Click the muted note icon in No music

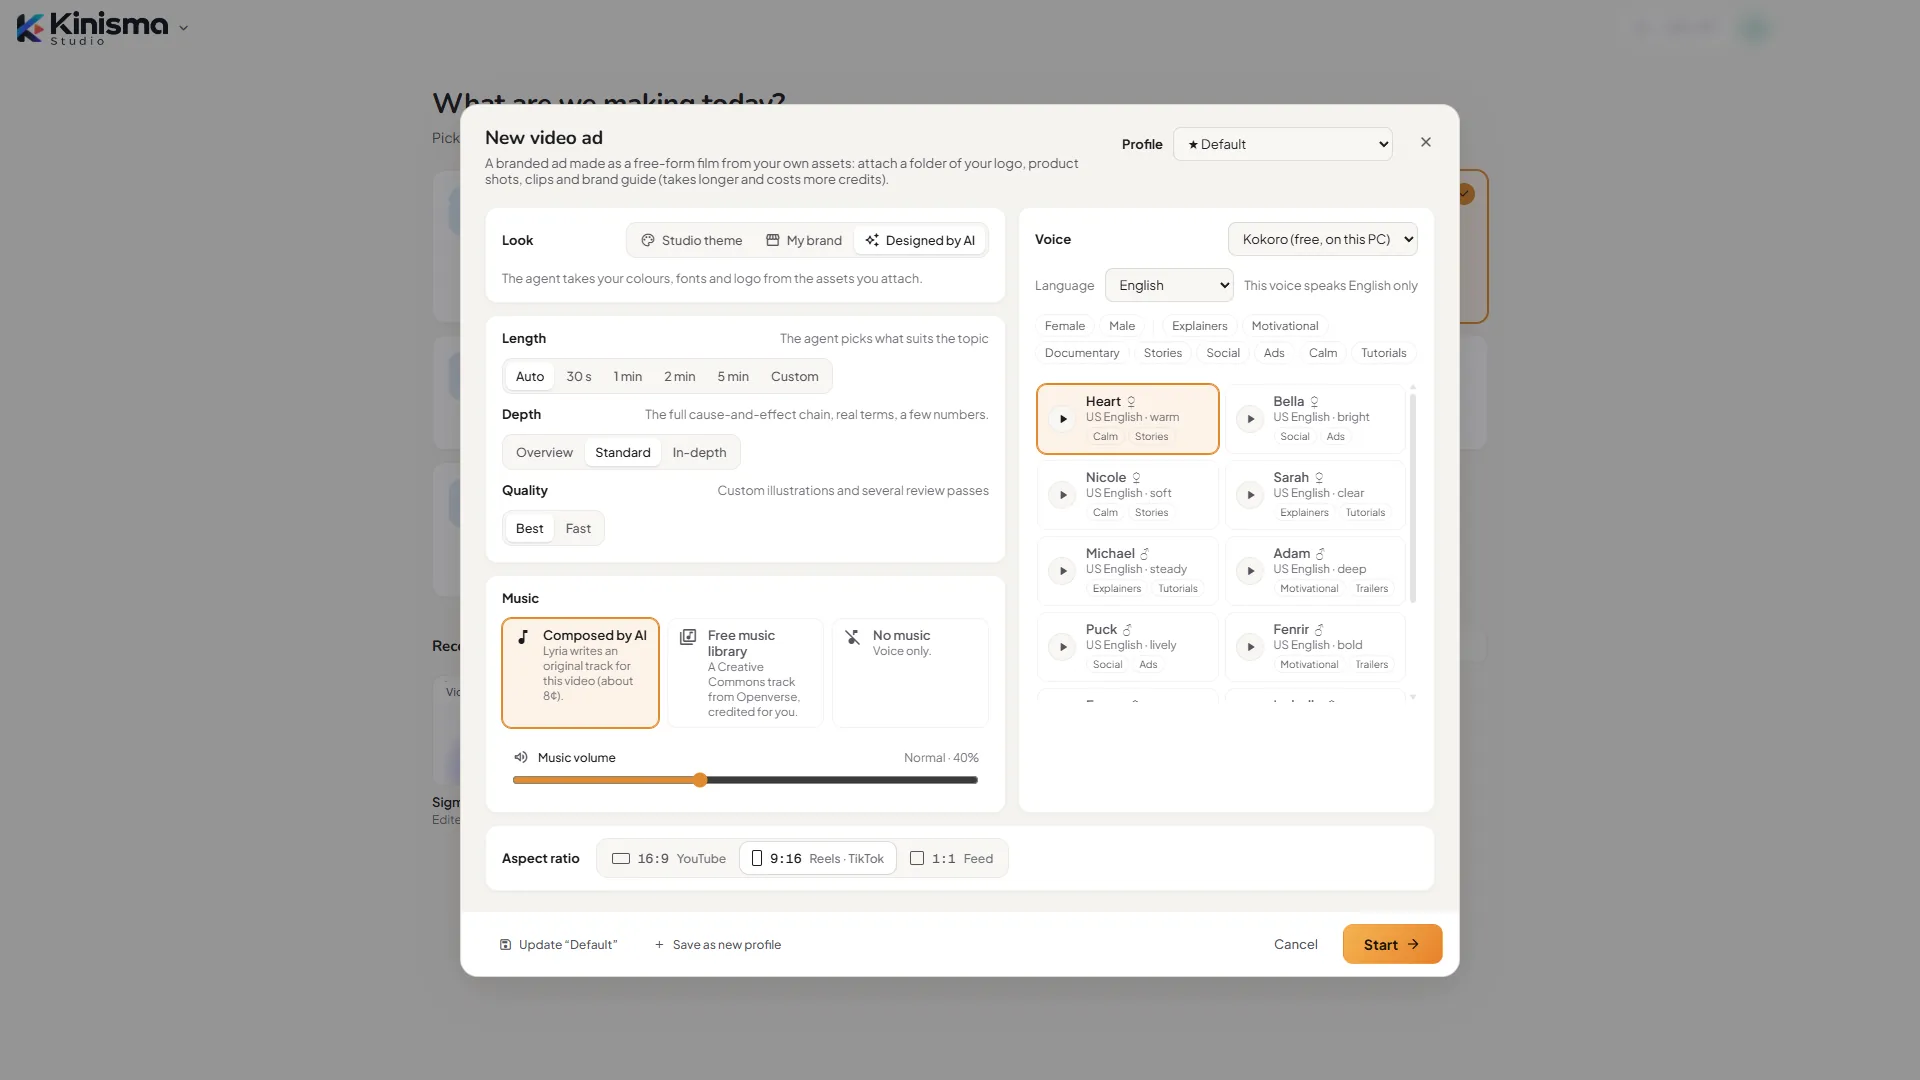tap(853, 637)
